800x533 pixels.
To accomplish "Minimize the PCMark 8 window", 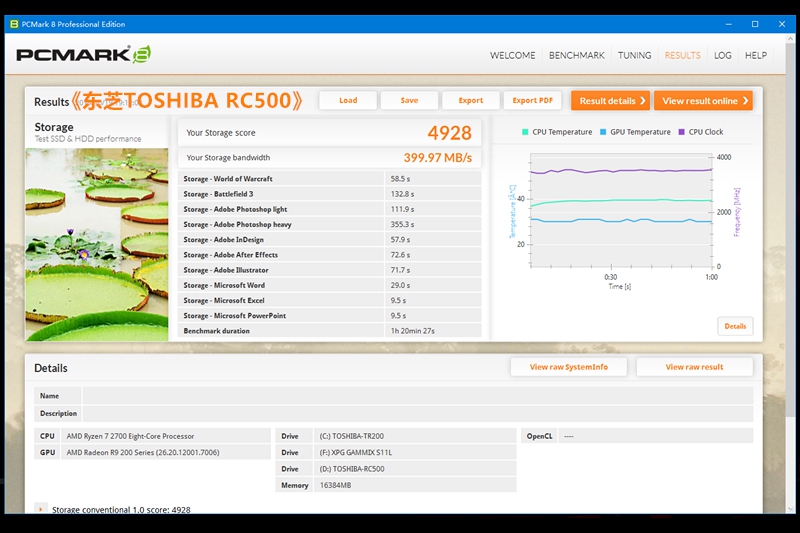I will (x=729, y=24).
